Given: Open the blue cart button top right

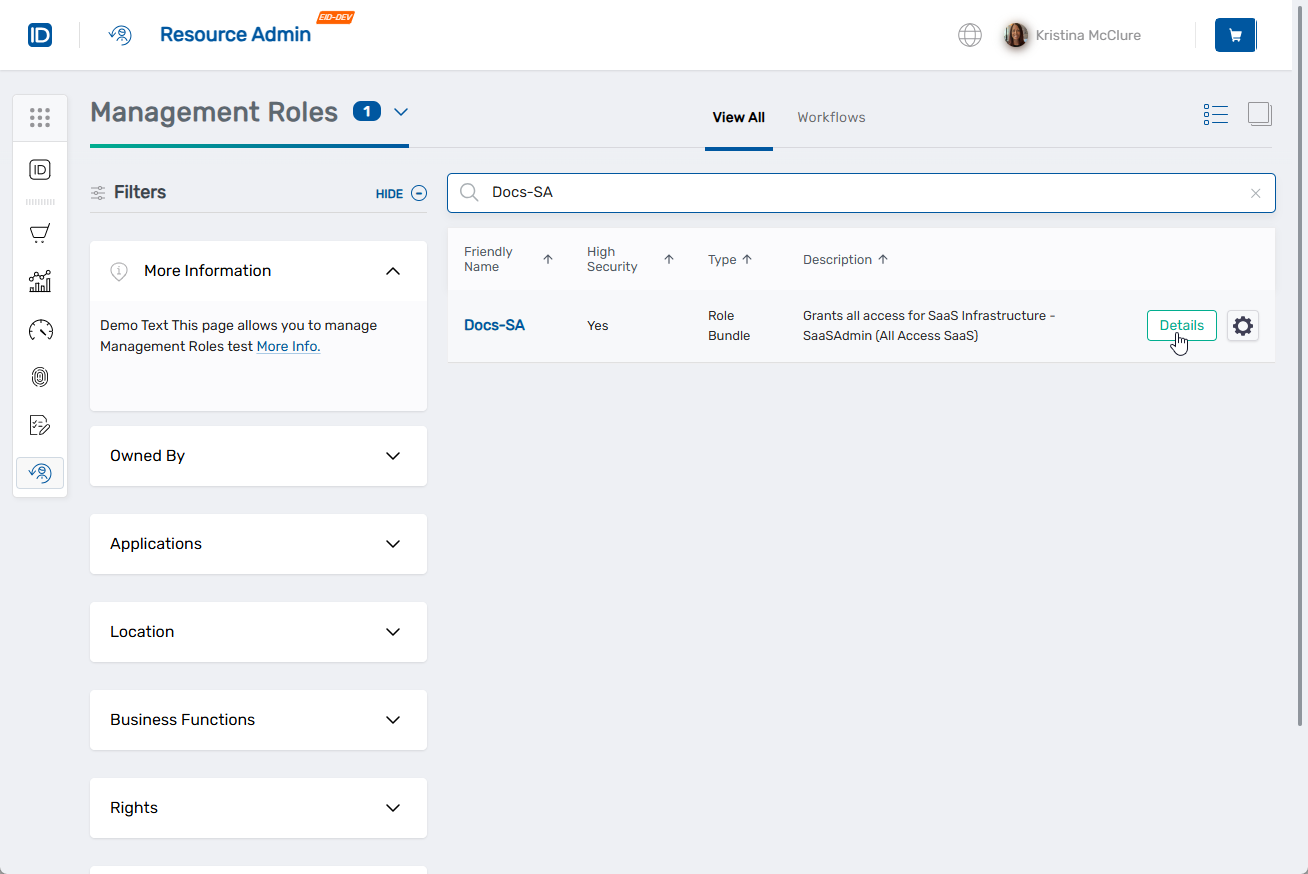Looking at the screenshot, I should 1235,34.
